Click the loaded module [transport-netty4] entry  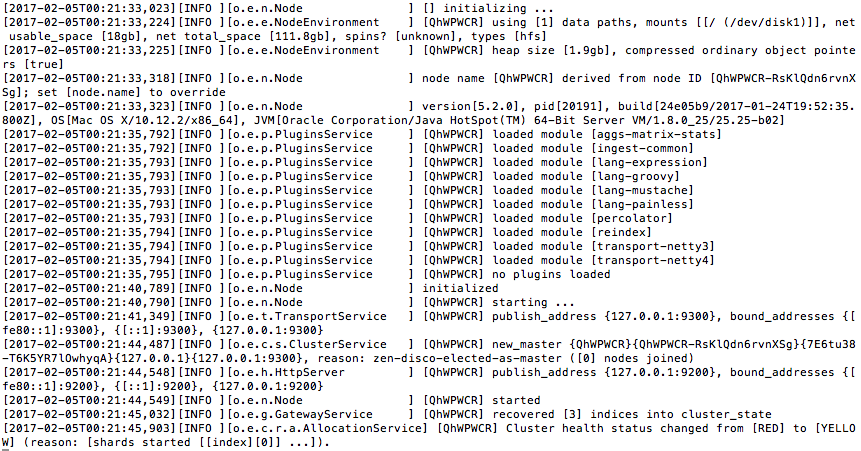click(x=603, y=260)
